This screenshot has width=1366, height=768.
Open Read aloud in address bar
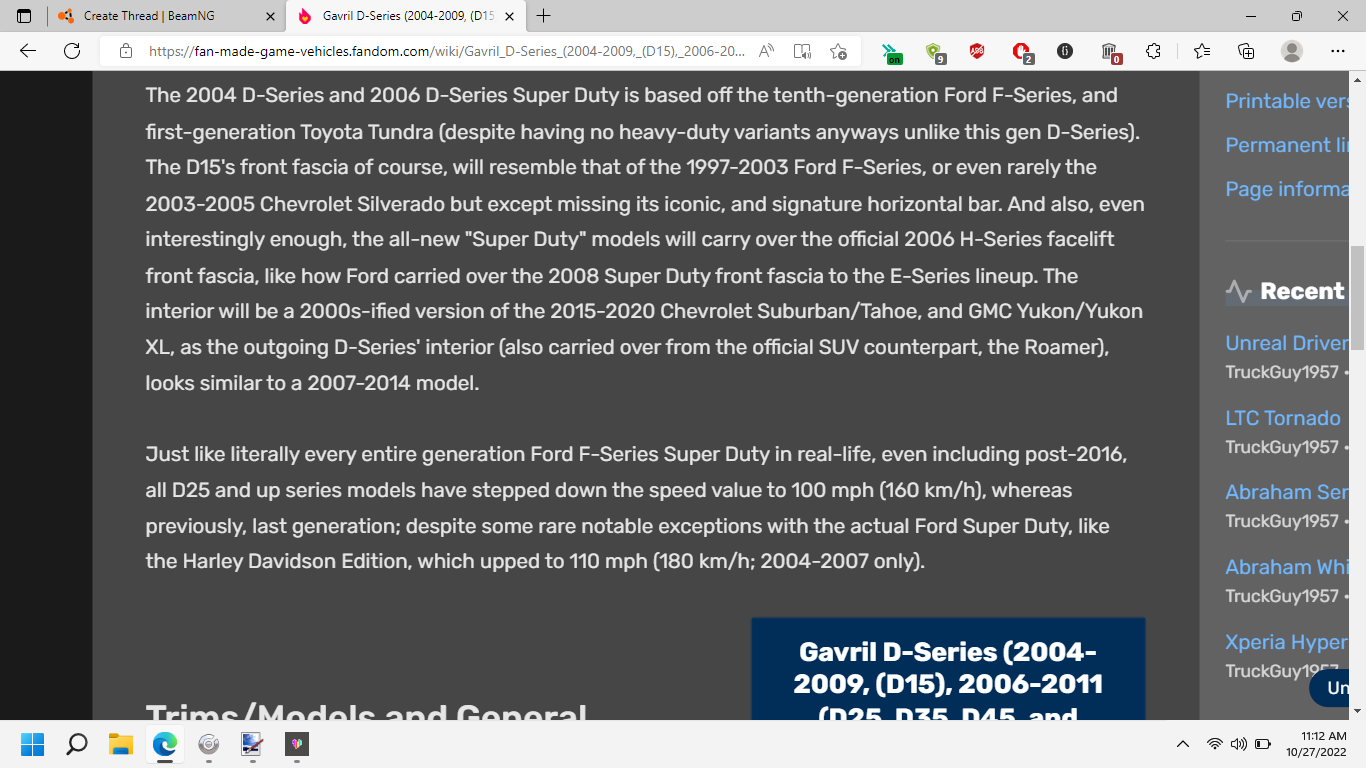[766, 51]
